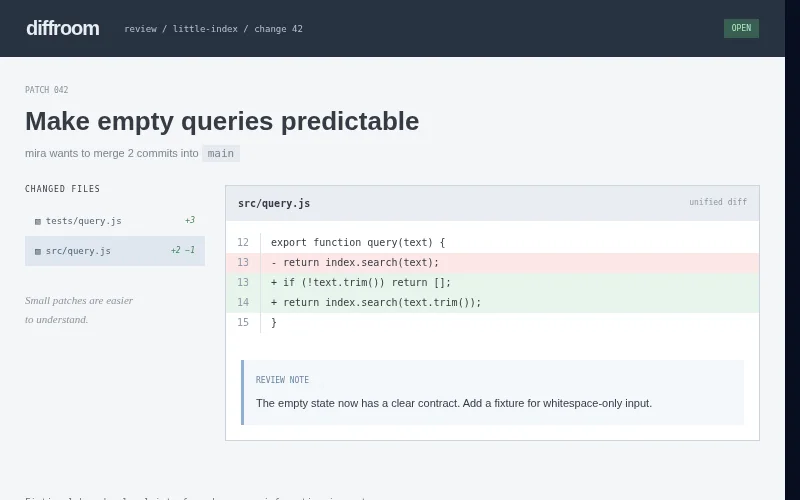Click the file icon beside src/query.js
Image resolution: width=800 pixels, height=500 pixels.
[38, 252]
